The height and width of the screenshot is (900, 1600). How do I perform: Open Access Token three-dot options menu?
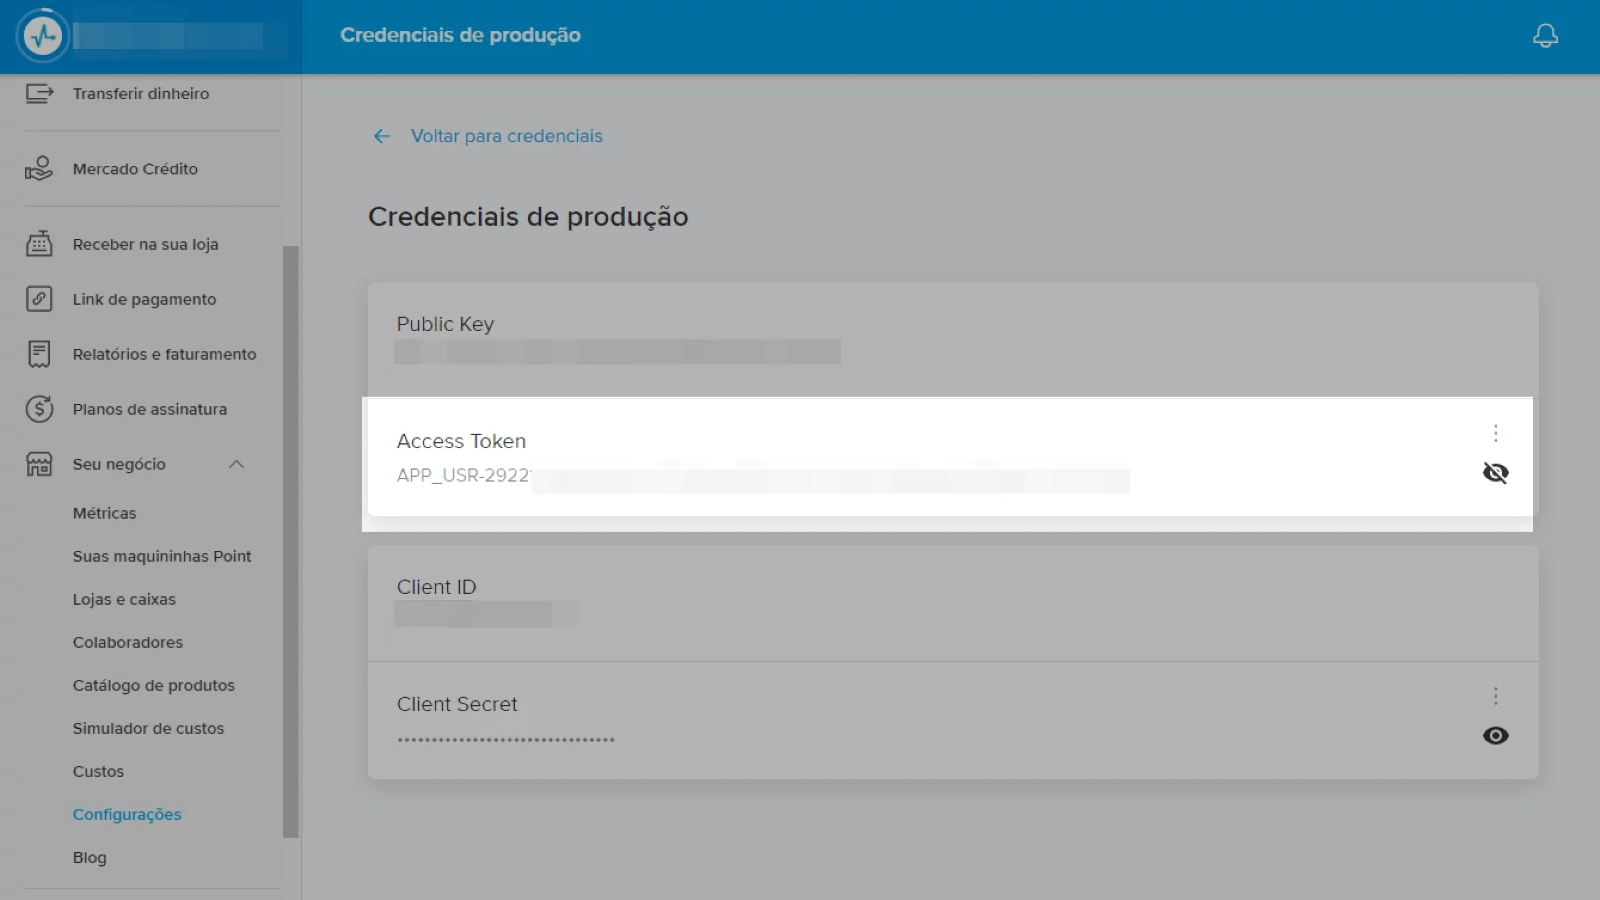pyautogui.click(x=1495, y=433)
